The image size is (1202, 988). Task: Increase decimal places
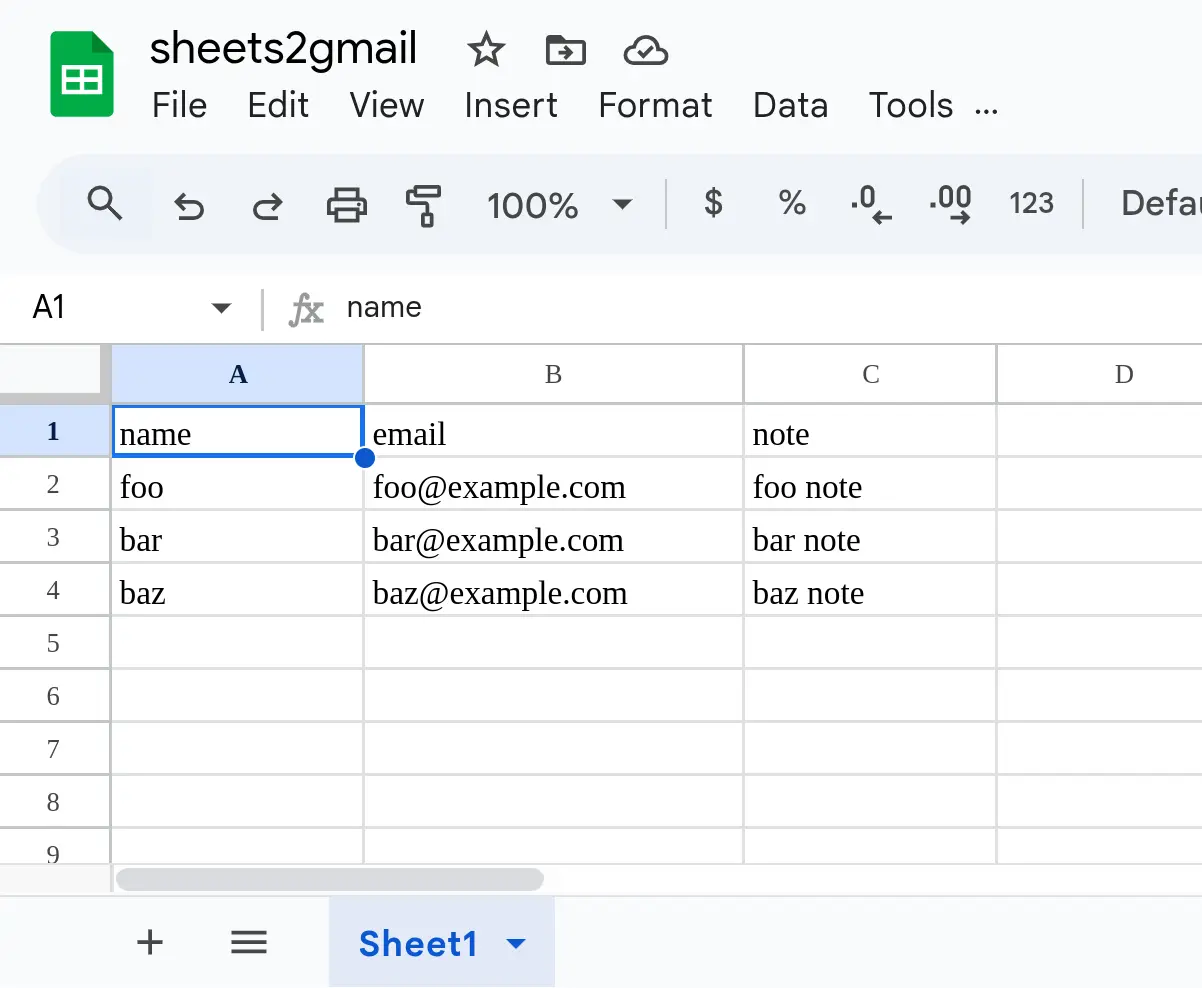950,204
